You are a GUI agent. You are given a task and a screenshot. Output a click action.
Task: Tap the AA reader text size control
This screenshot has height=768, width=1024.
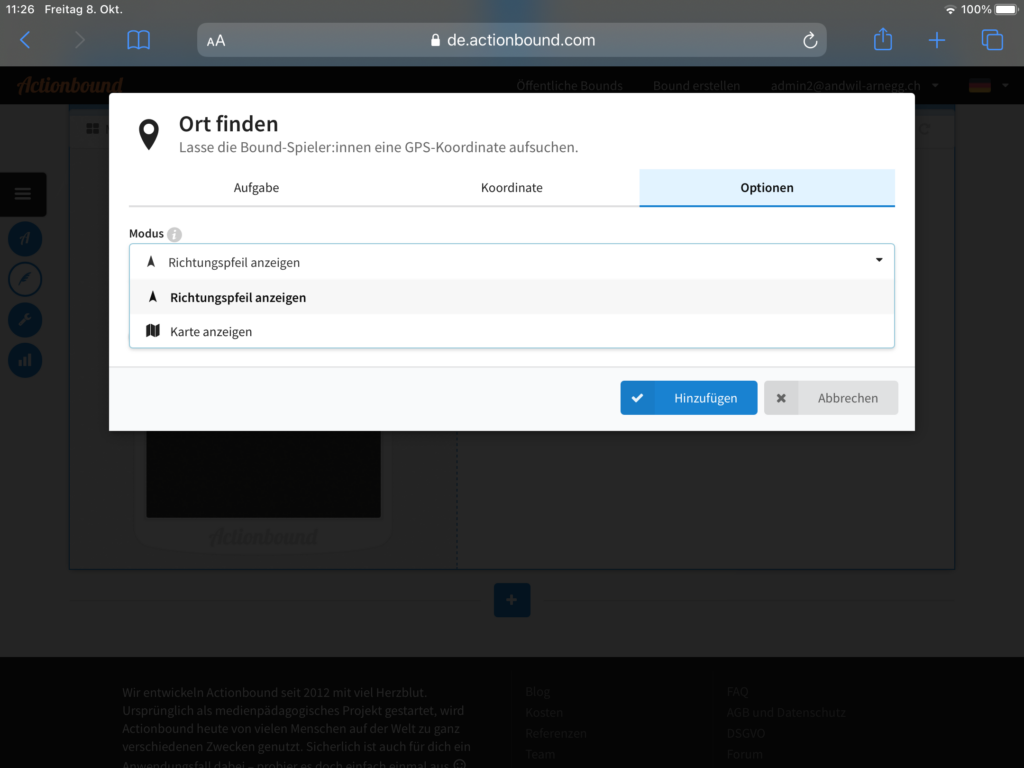coord(216,41)
